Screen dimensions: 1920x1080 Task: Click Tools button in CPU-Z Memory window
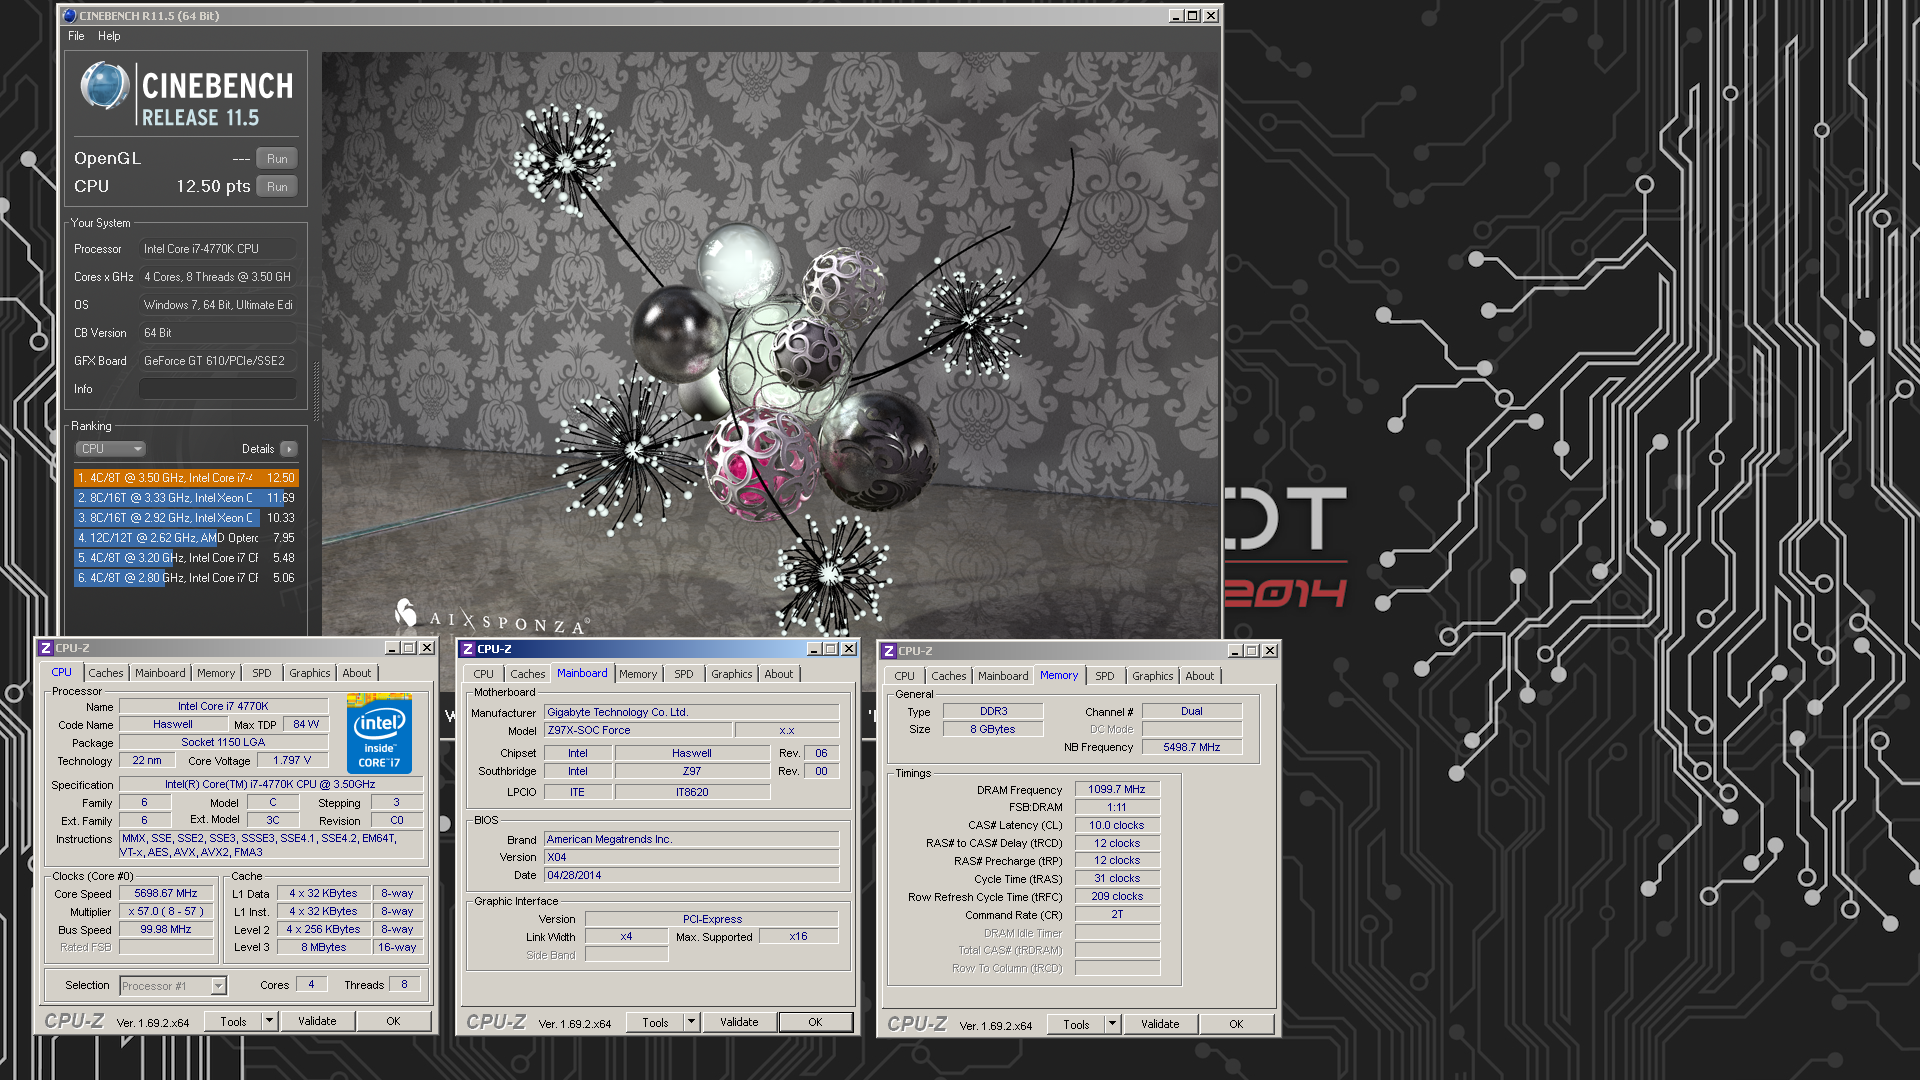[x=1076, y=1024]
